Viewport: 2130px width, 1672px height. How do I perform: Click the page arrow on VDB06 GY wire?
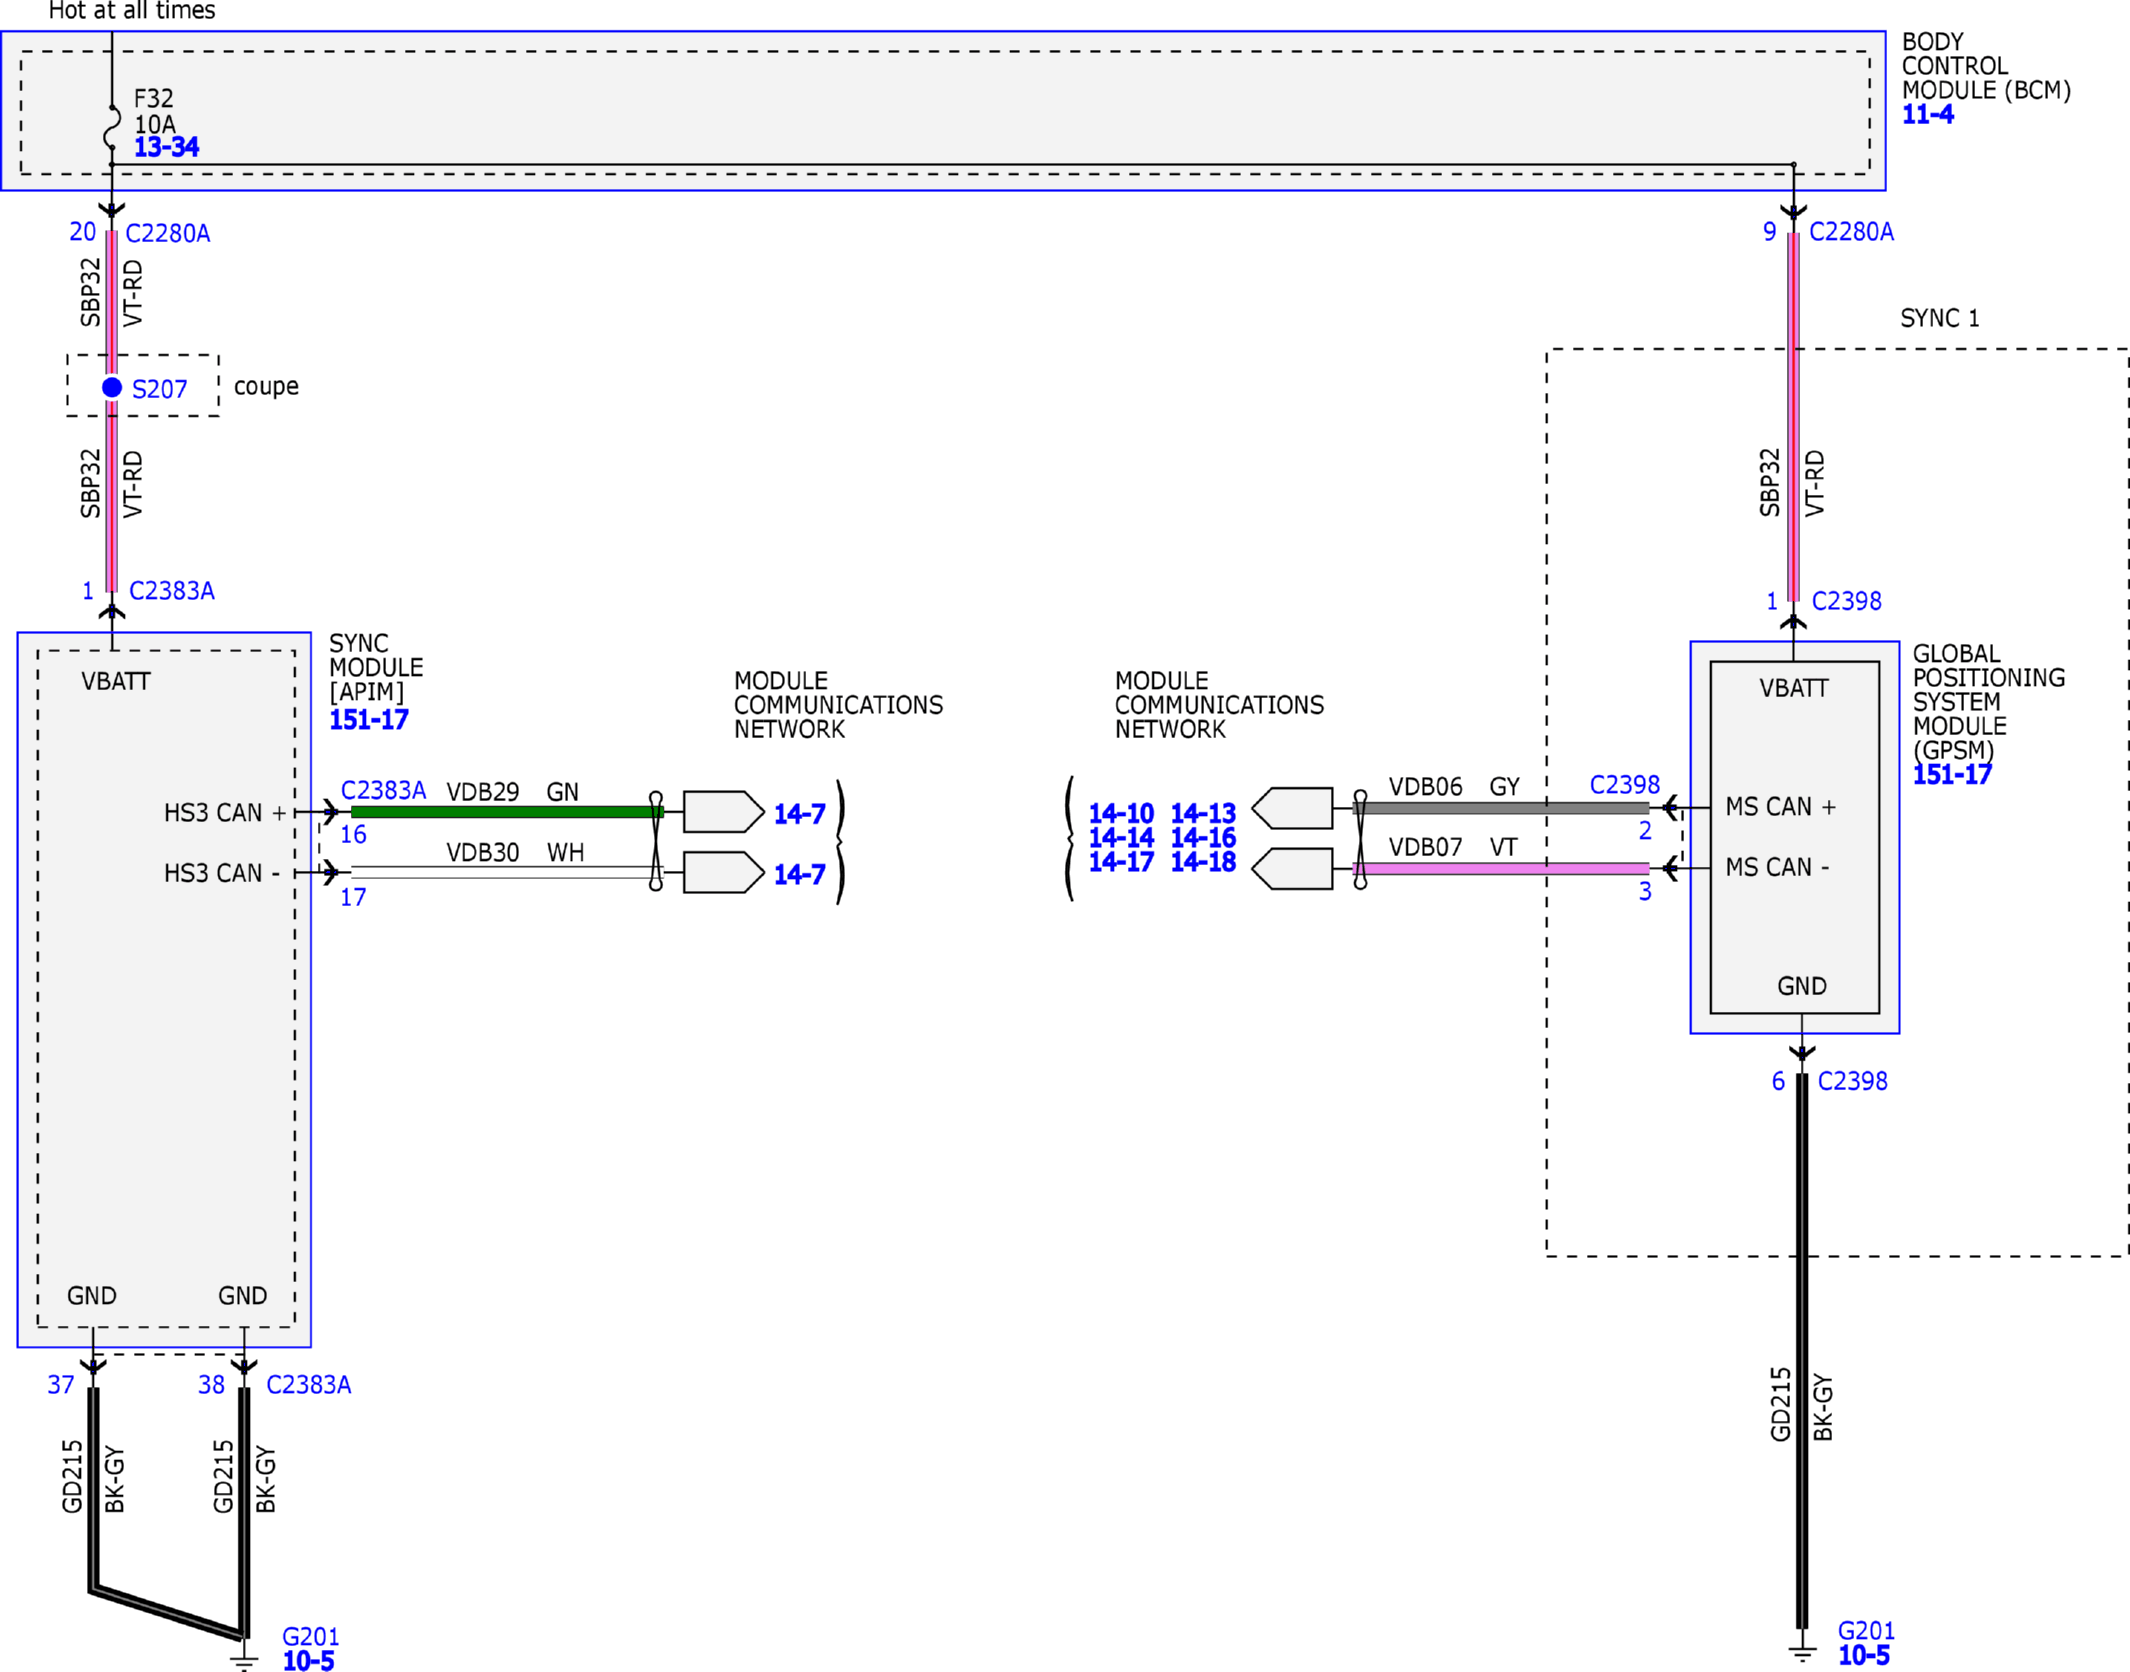coord(1292,808)
